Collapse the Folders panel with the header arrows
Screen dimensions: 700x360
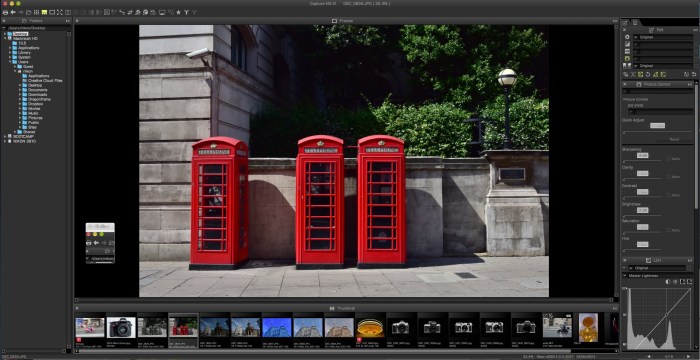68,21
